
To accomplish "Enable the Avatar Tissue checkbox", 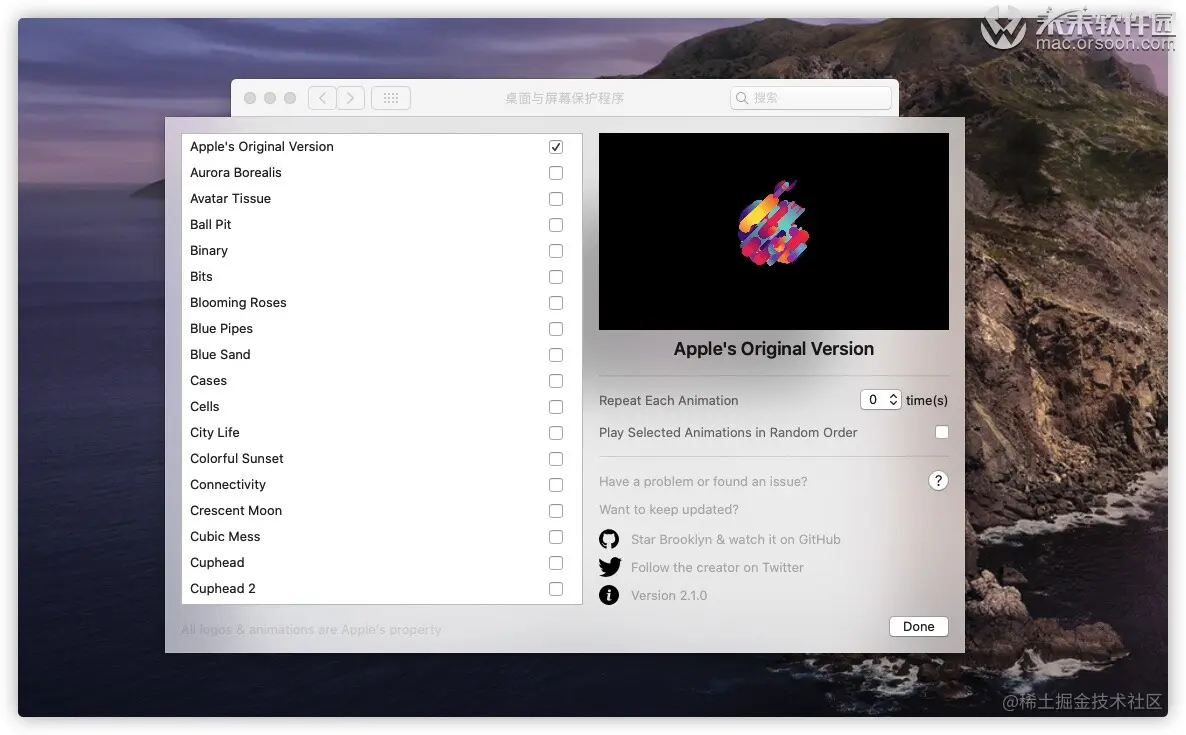I will [556, 199].
